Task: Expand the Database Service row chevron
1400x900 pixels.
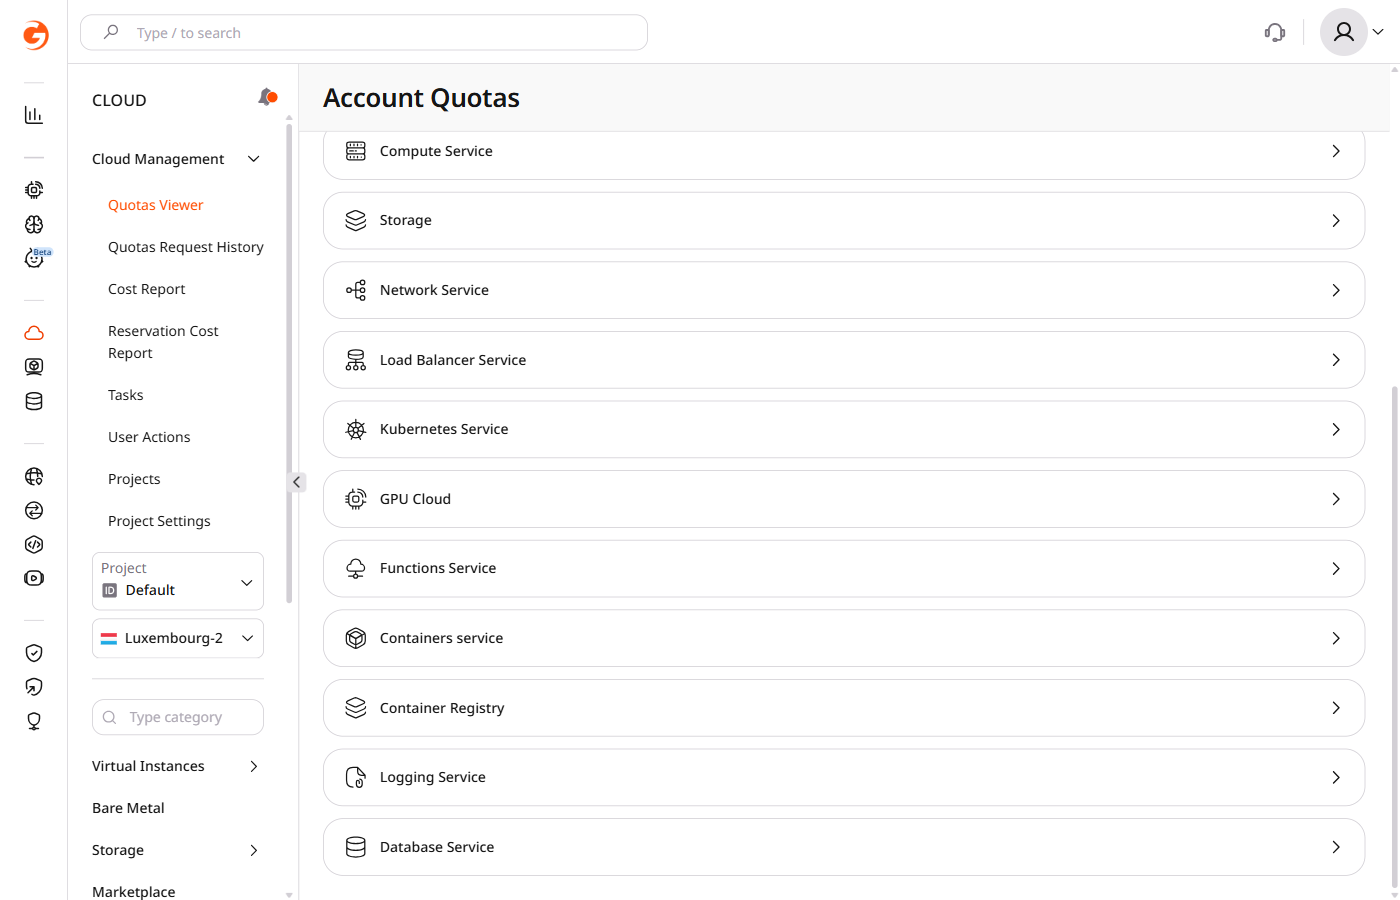Action: coord(1336,847)
